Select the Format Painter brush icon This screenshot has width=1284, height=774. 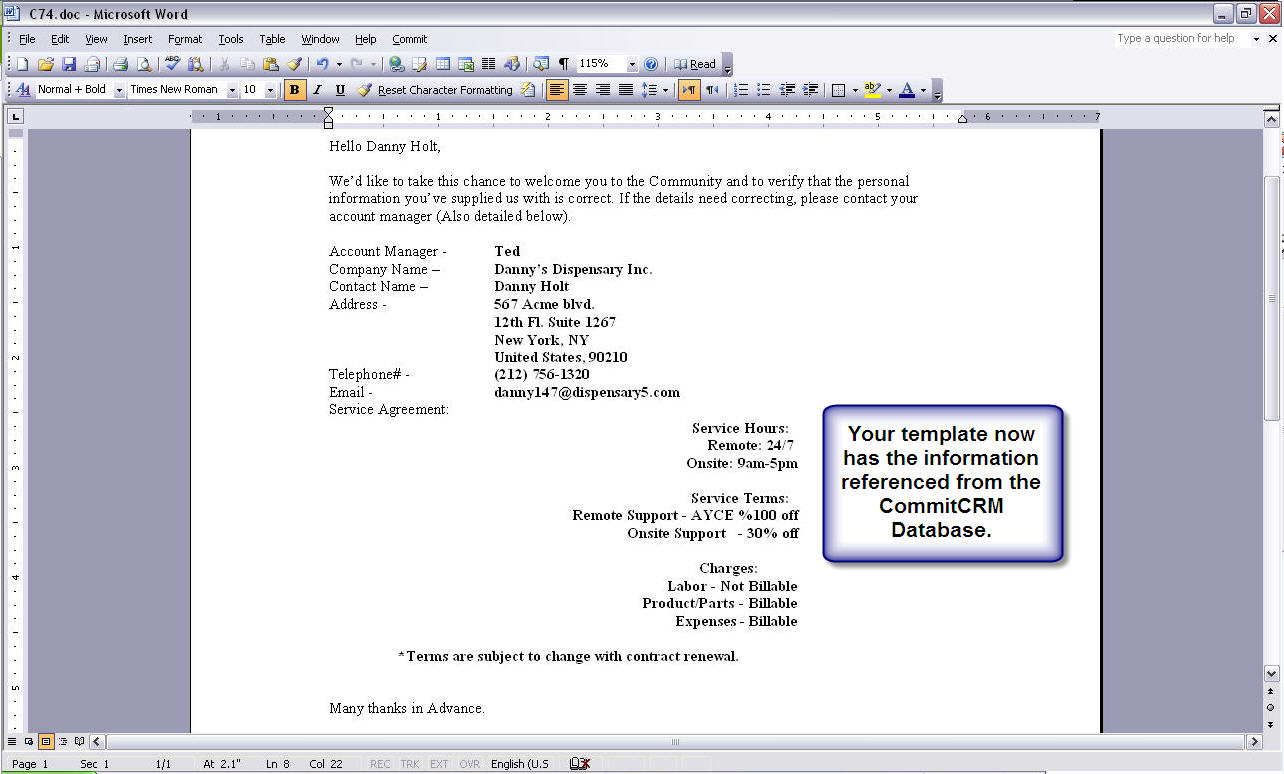point(294,64)
